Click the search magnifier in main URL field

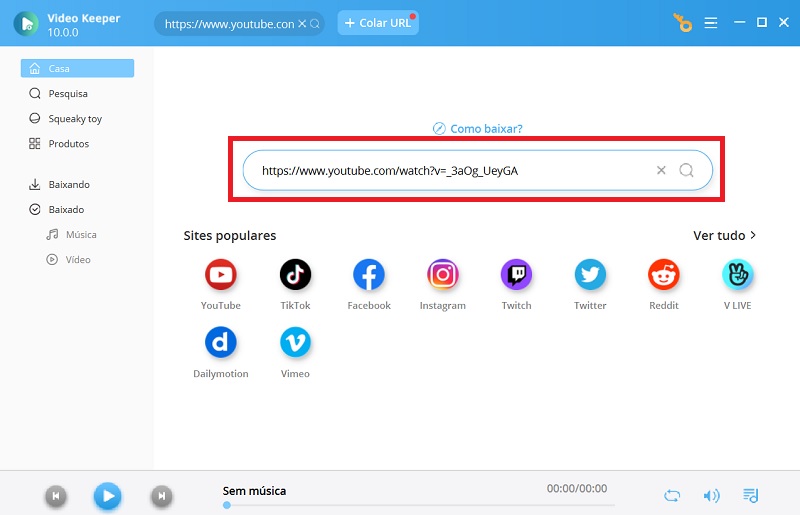(x=686, y=170)
